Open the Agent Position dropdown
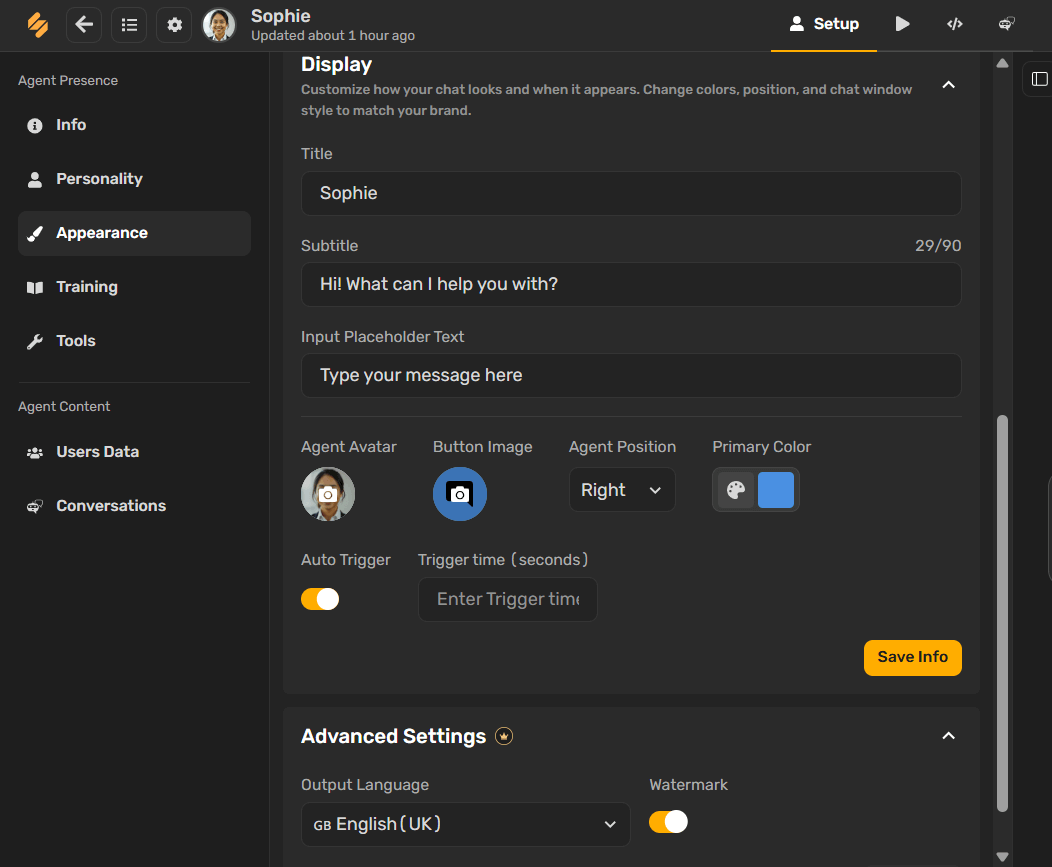Screen dimensions: 1052x867 click(622, 490)
